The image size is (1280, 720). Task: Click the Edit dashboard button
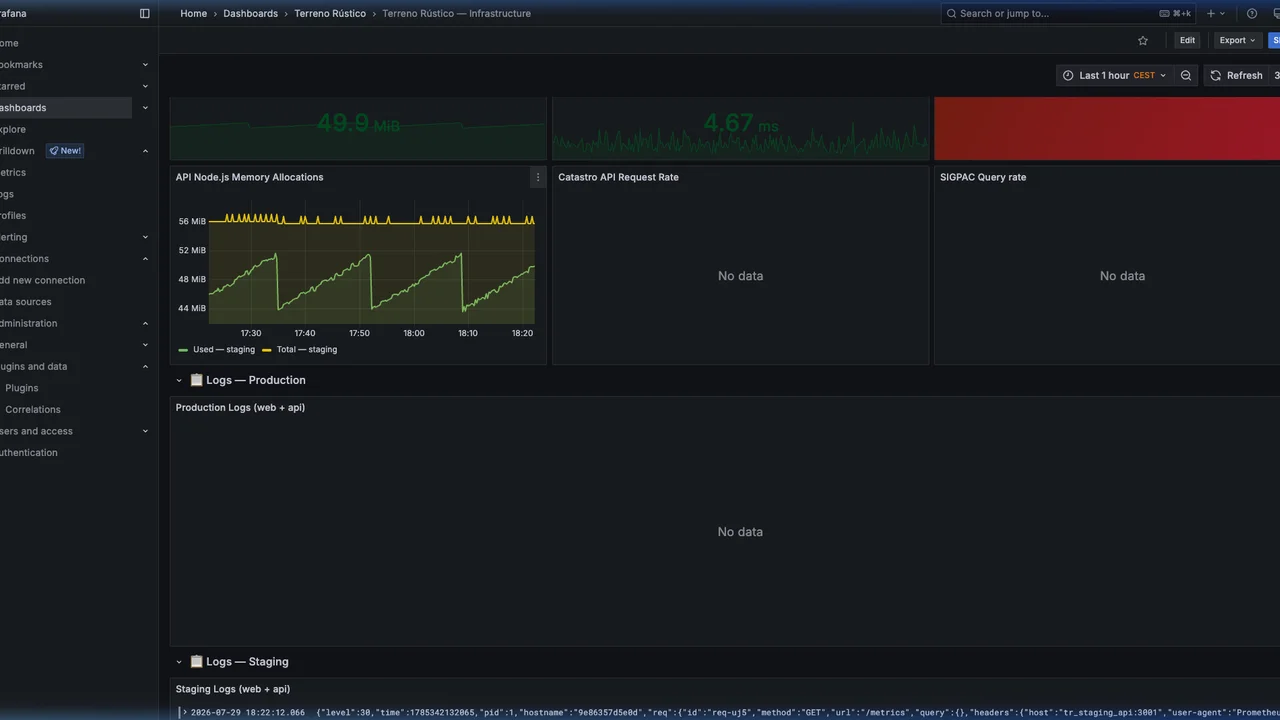tap(1187, 41)
